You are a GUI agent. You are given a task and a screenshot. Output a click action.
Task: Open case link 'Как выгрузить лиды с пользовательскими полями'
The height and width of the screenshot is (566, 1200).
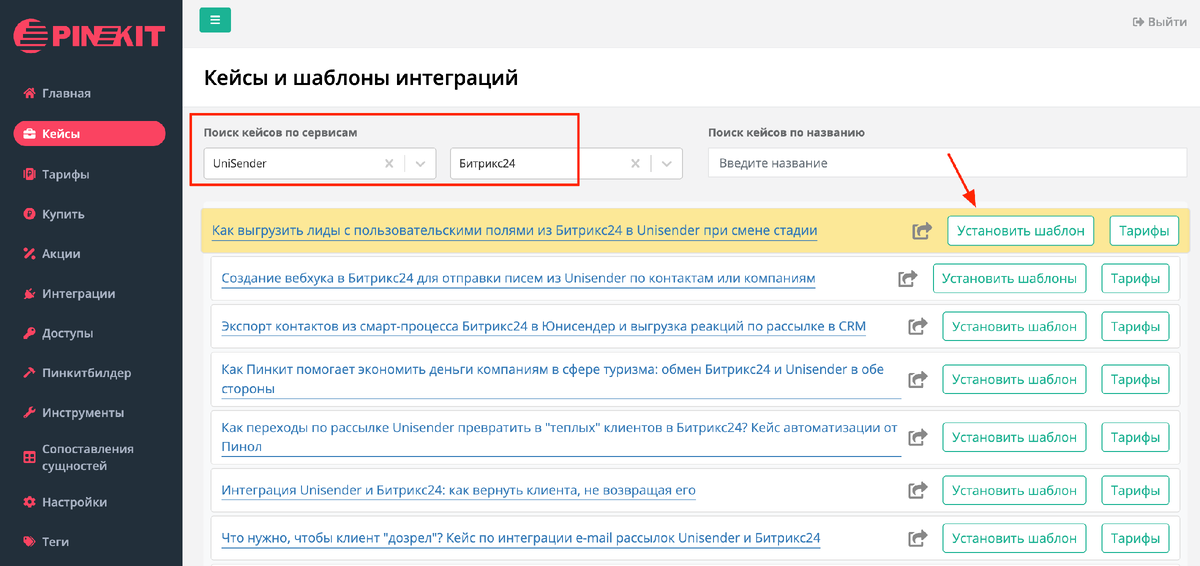pyautogui.click(x=515, y=231)
